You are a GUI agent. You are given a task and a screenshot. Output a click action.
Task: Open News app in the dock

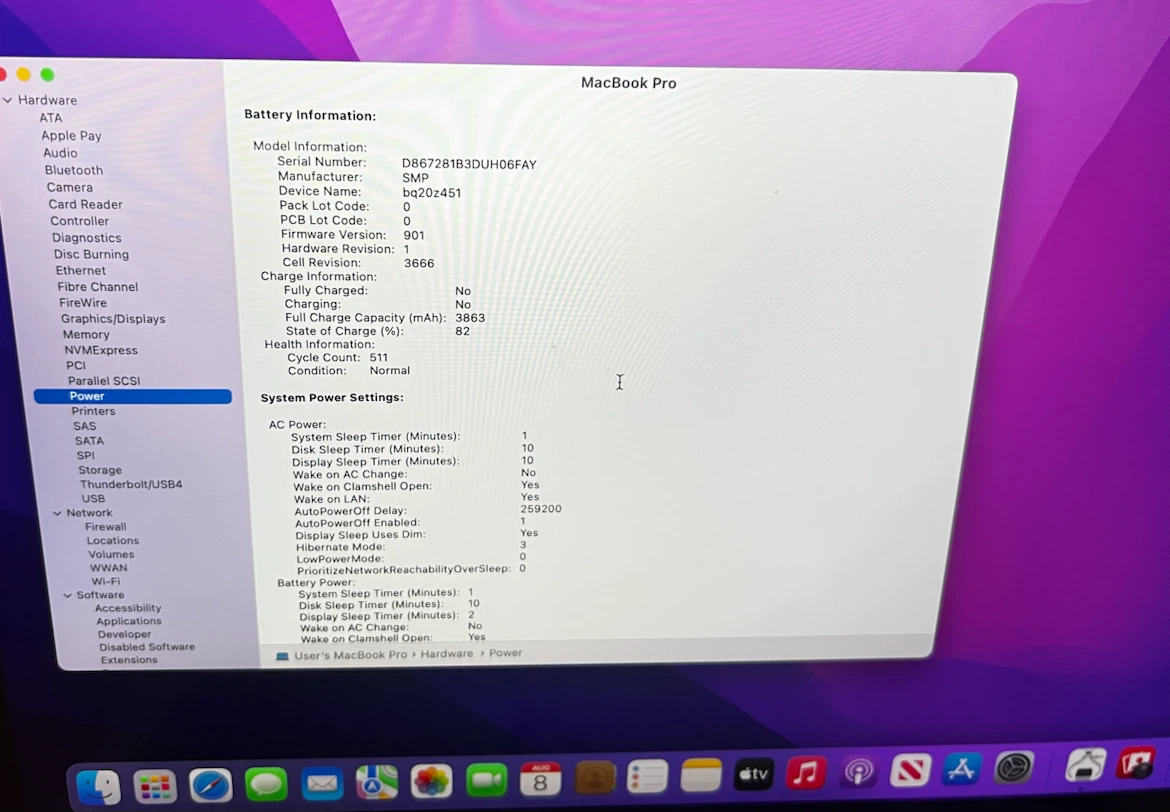910,769
